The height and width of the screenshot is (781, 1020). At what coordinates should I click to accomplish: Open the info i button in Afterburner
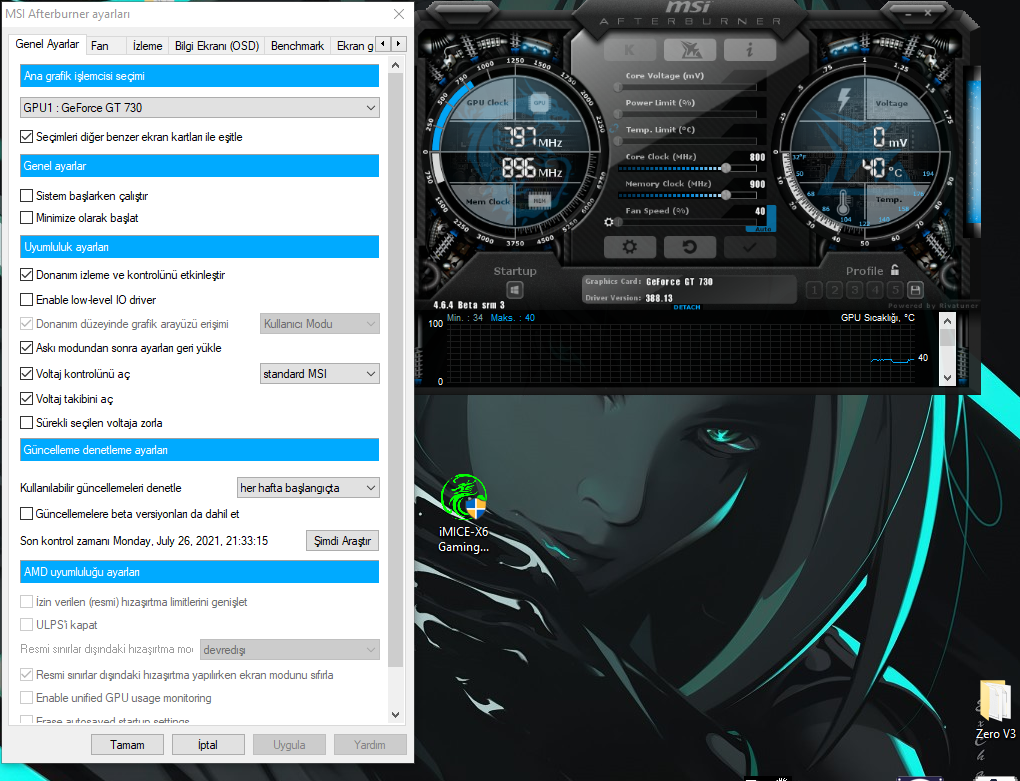click(749, 50)
